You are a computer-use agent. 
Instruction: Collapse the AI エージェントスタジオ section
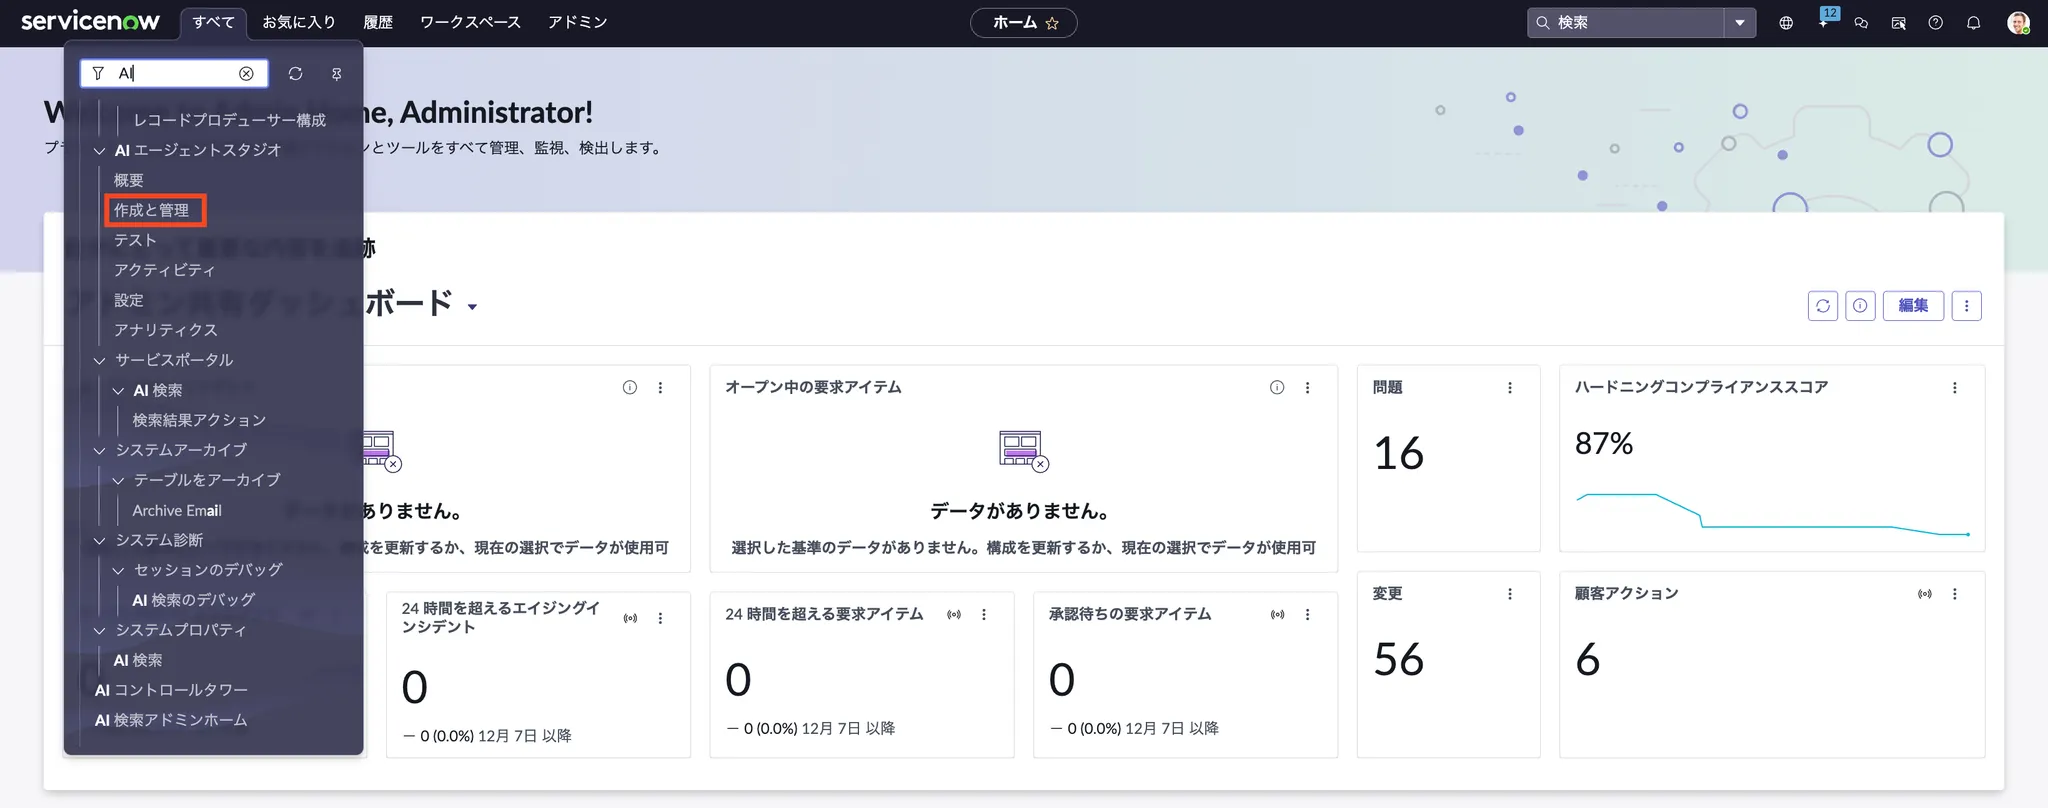[99, 151]
